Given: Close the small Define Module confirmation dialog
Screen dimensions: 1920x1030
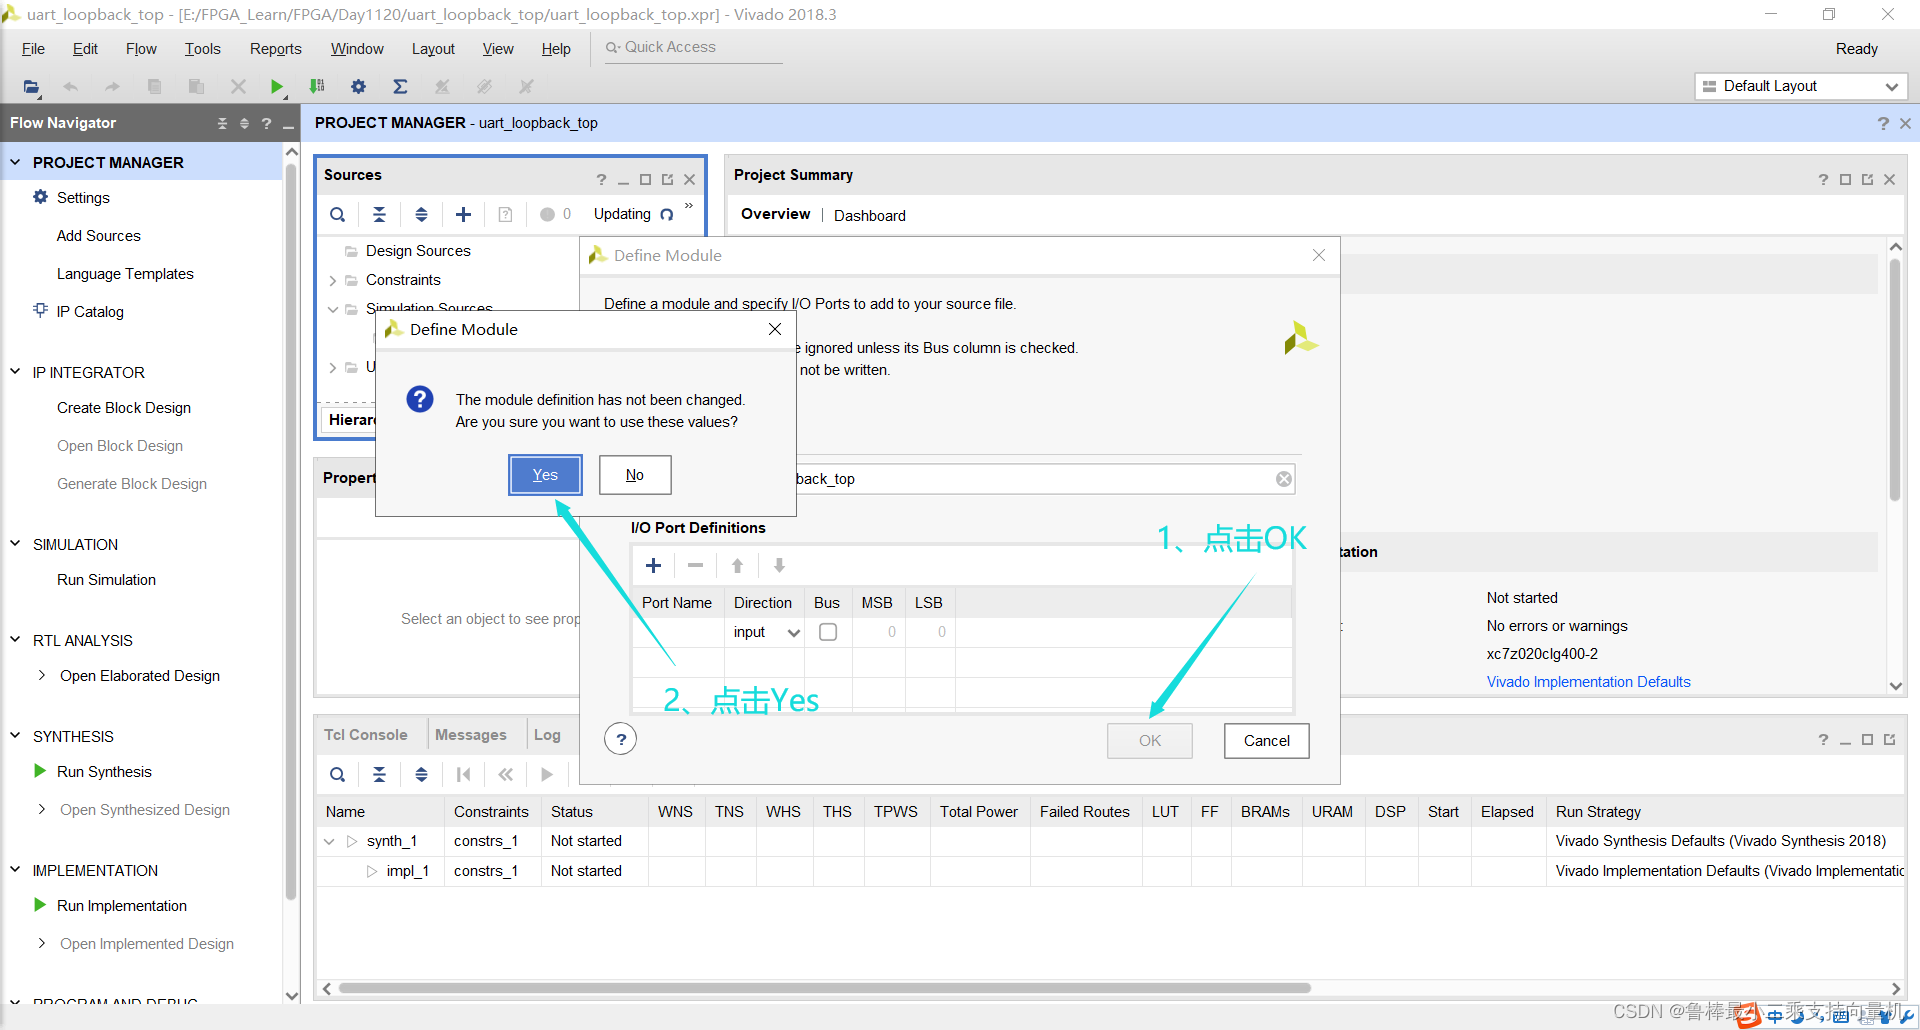Looking at the screenshot, I should click(x=775, y=329).
